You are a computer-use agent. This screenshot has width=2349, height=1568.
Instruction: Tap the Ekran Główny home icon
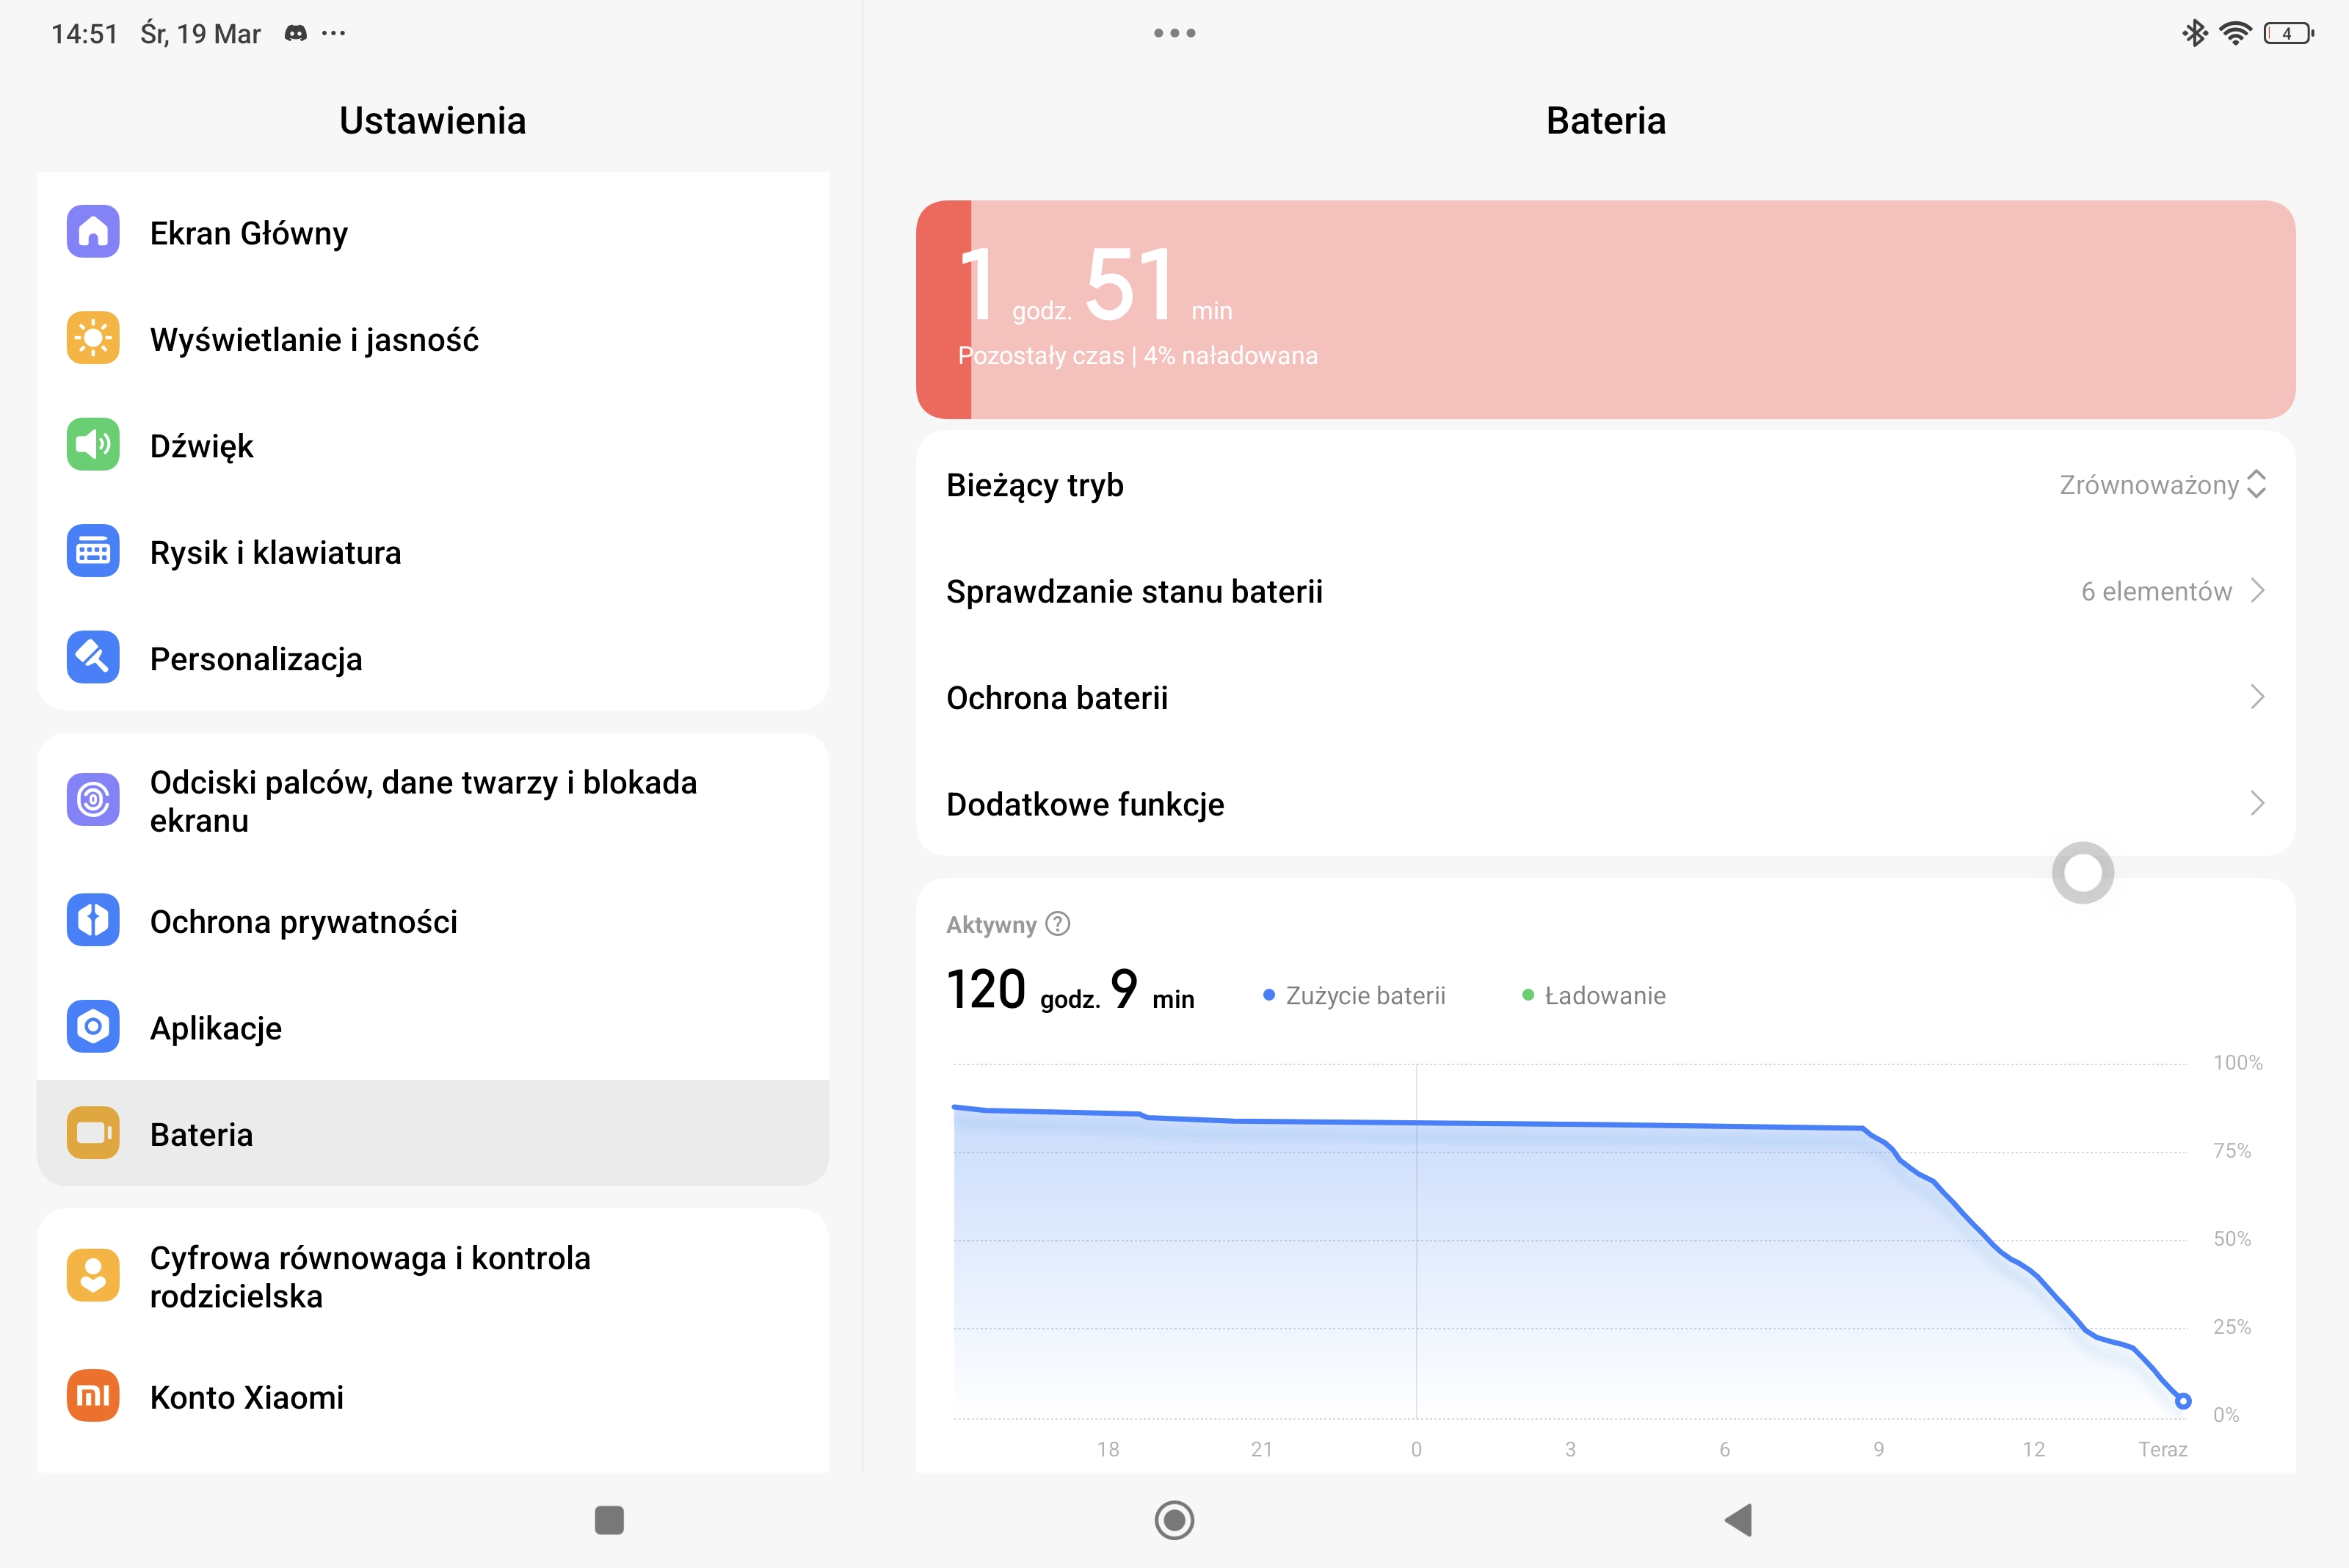pyautogui.click(x=93, y=232)
